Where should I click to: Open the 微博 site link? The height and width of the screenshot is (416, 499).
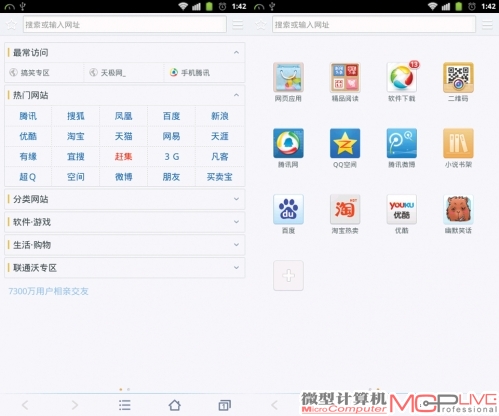123,177
